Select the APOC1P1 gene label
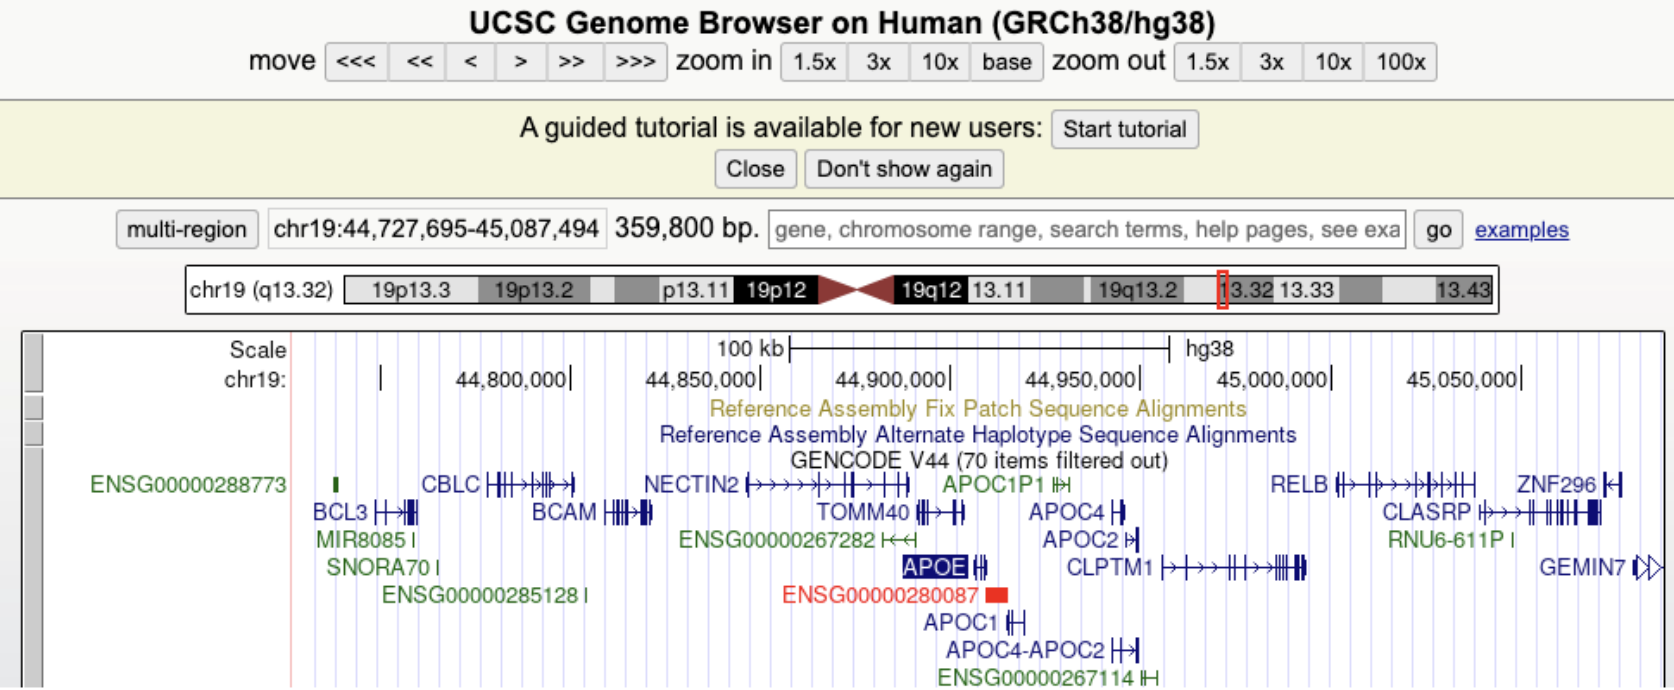 [x=993, y=485]
